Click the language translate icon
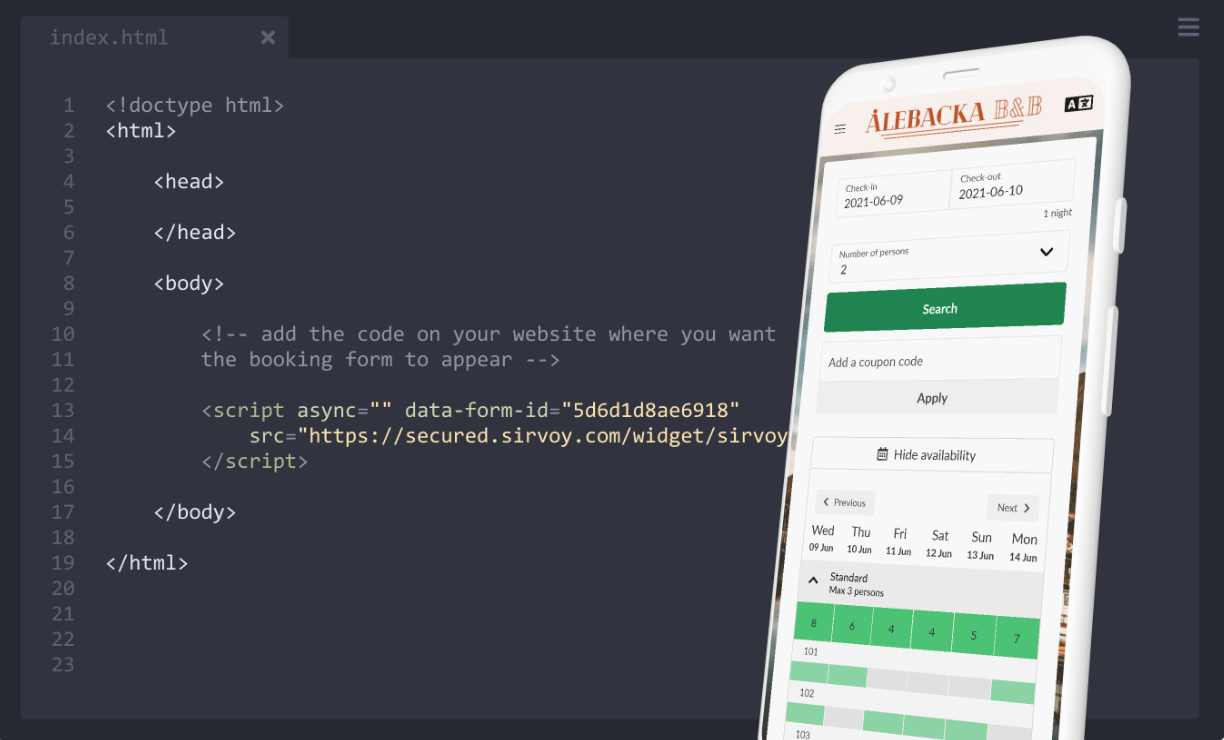Screen dimensions: 1224x740 (x=1078, y=103)
